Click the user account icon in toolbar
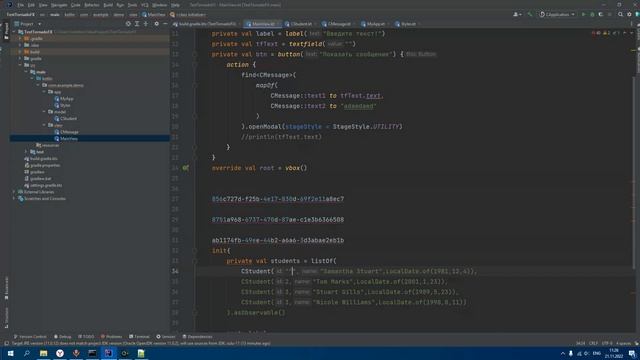 point(517,14)
